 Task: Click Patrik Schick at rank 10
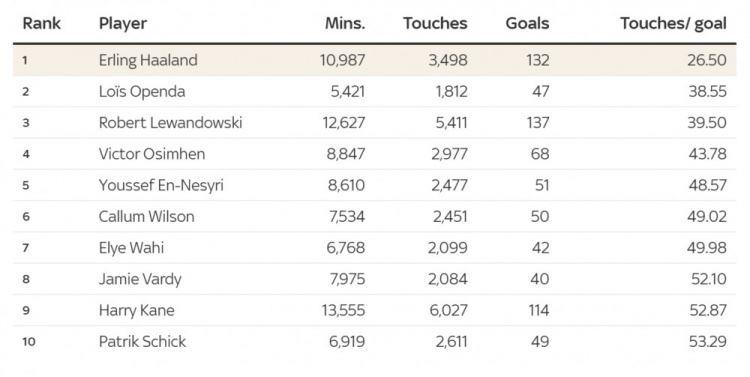coord(143,342)
